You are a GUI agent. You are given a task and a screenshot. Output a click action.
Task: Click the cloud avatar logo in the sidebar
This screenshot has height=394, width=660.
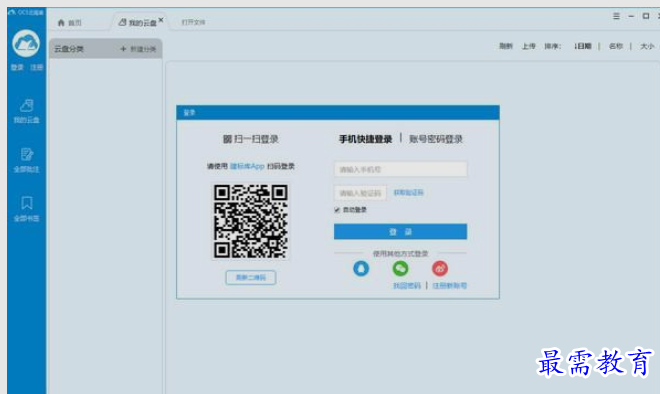tap(26, 43)
